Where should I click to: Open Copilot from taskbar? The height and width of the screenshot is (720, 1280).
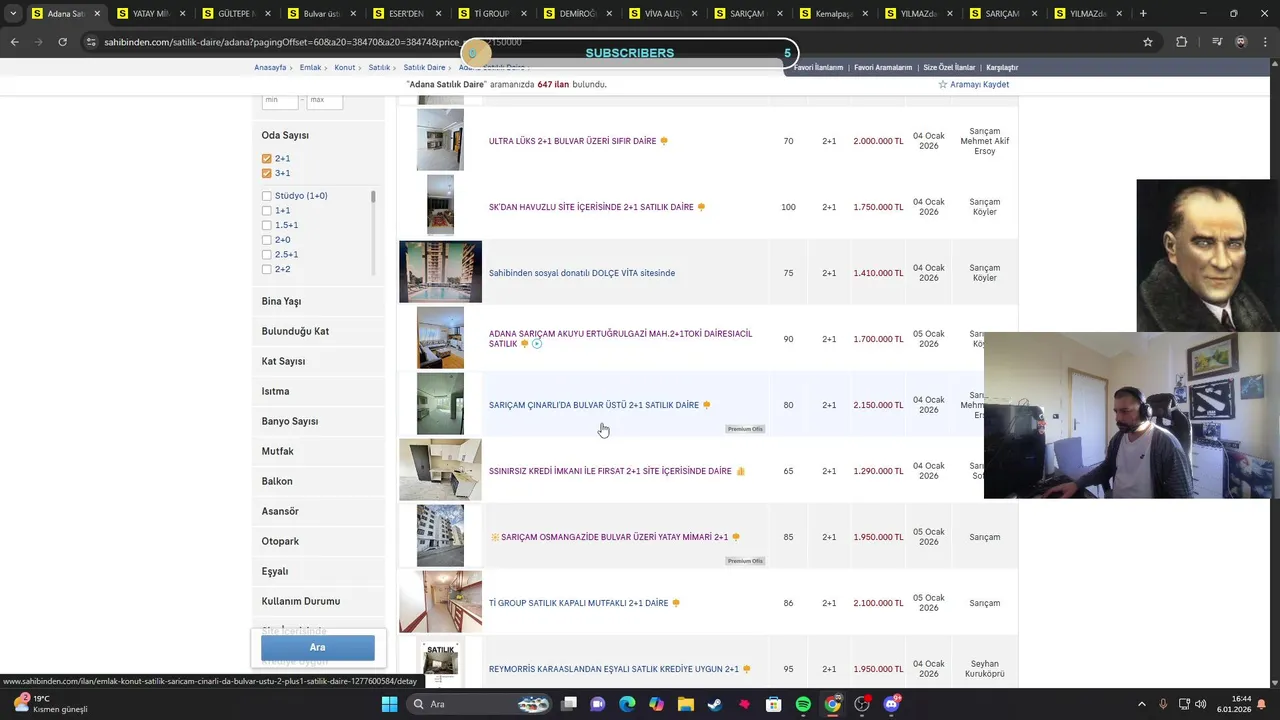(656, 704)
